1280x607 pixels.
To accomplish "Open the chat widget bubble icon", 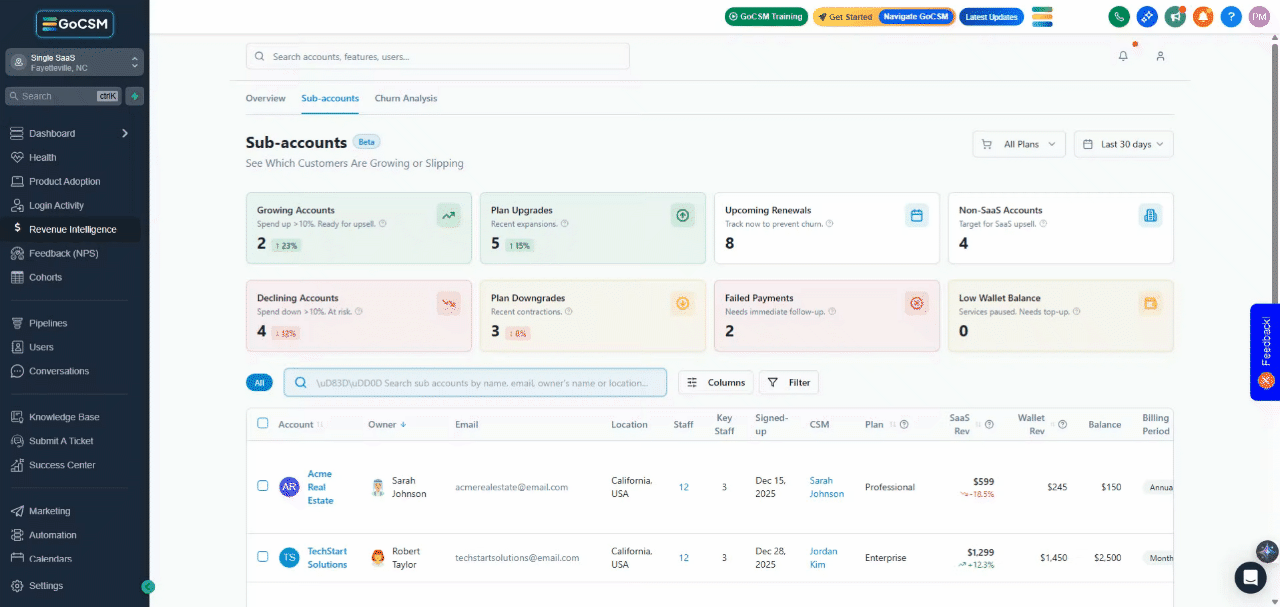I will pos(1250,577).
